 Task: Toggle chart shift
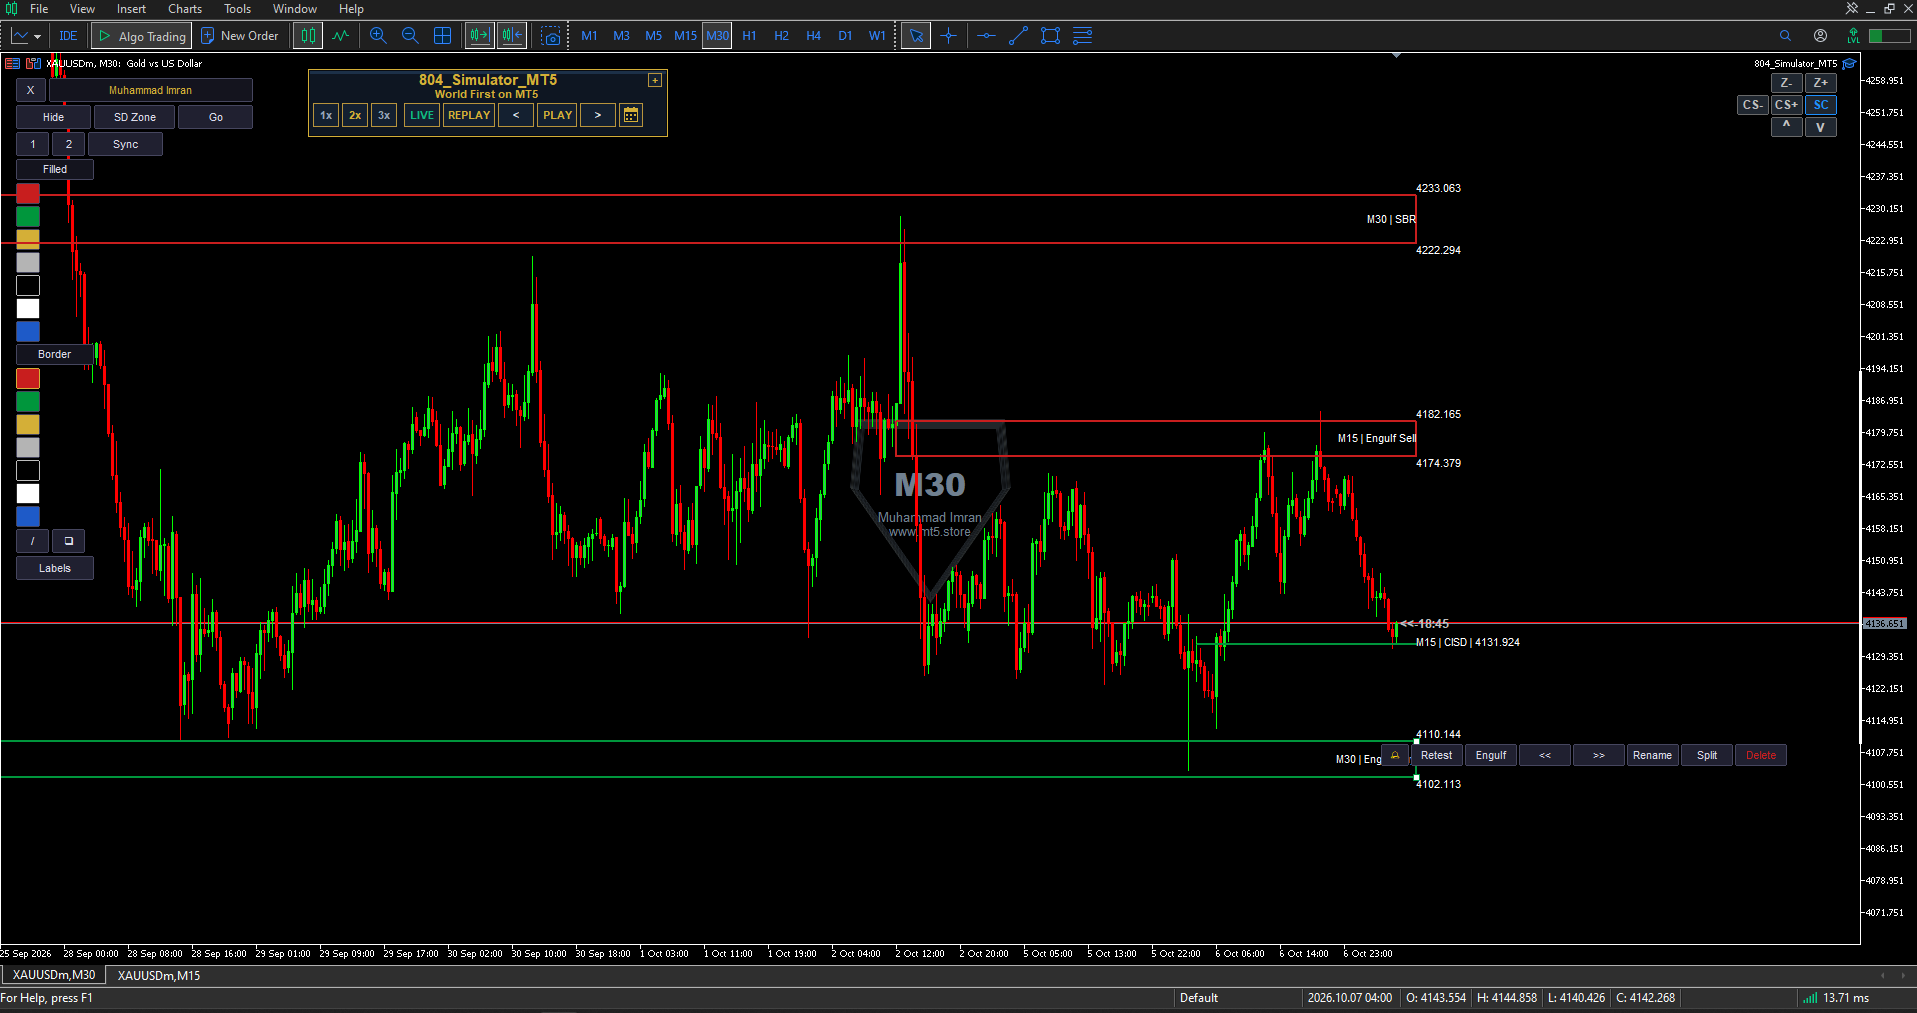click(512, 36)
